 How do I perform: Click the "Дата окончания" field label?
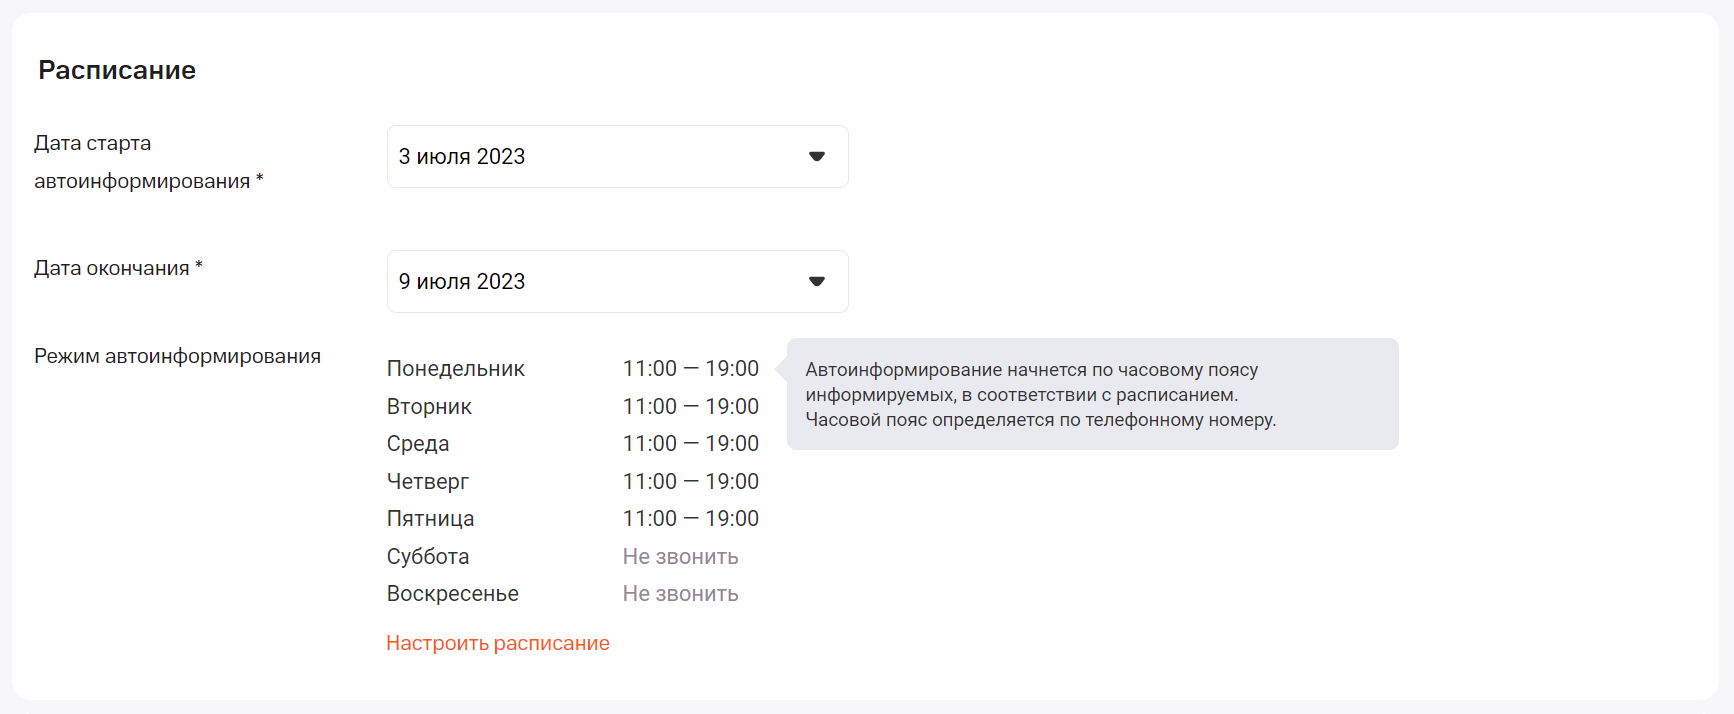[x=118, y=268]
